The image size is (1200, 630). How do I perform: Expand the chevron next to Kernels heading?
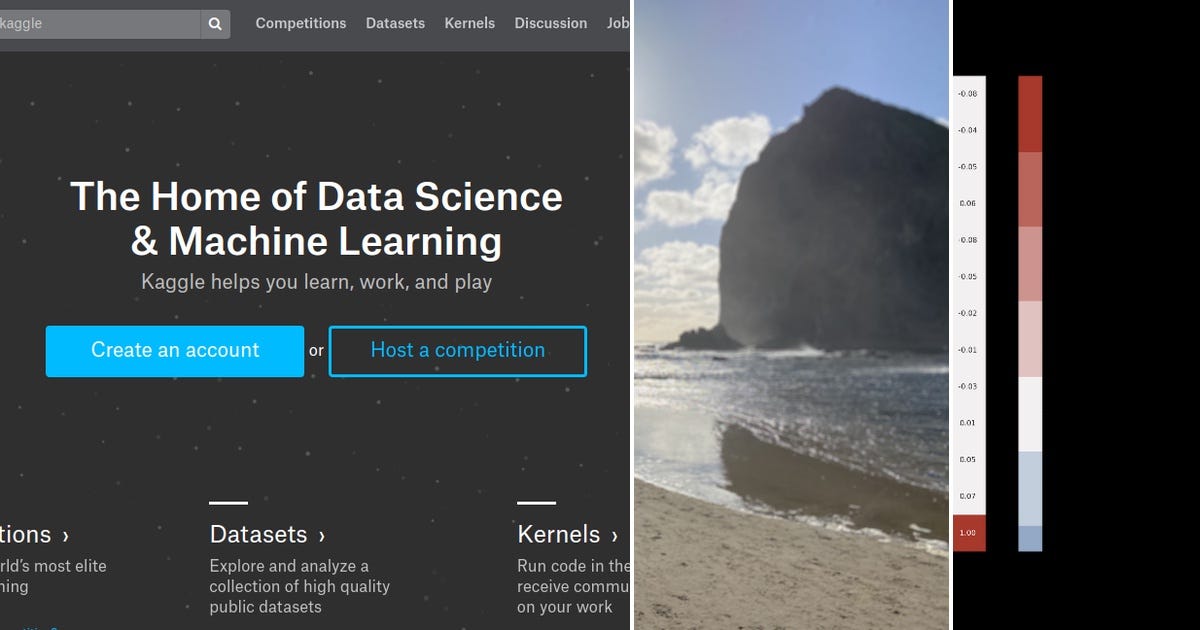click(x=613, y=535)
